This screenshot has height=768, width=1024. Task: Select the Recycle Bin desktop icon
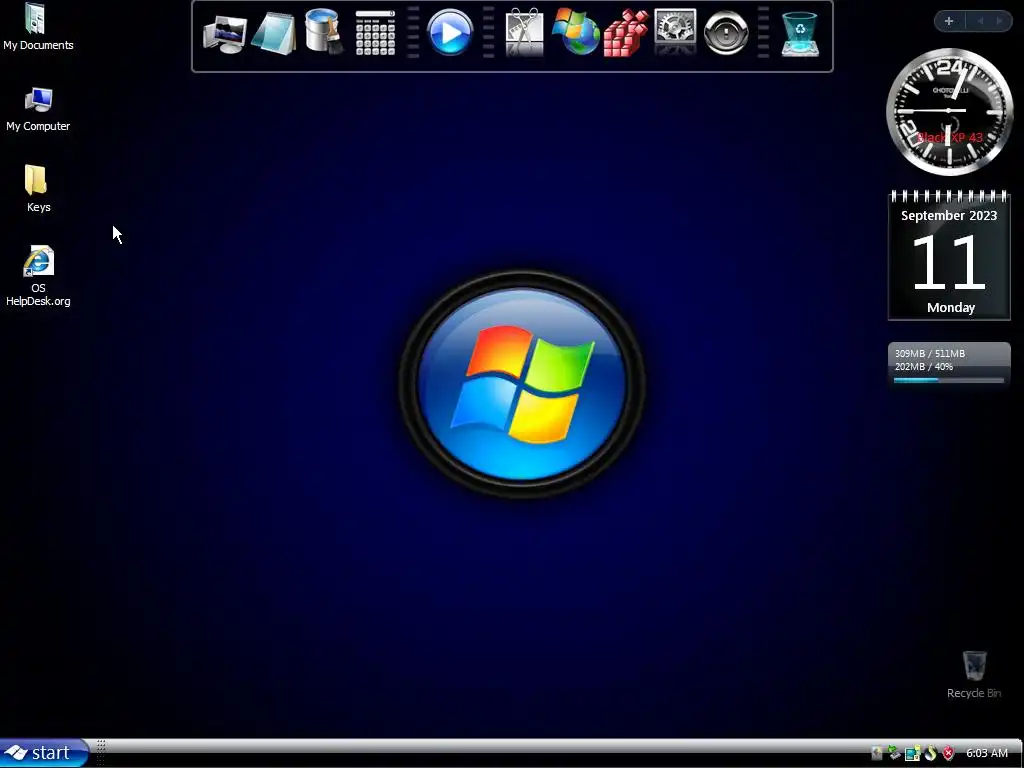pyautogui.click(x=974, y=675)
